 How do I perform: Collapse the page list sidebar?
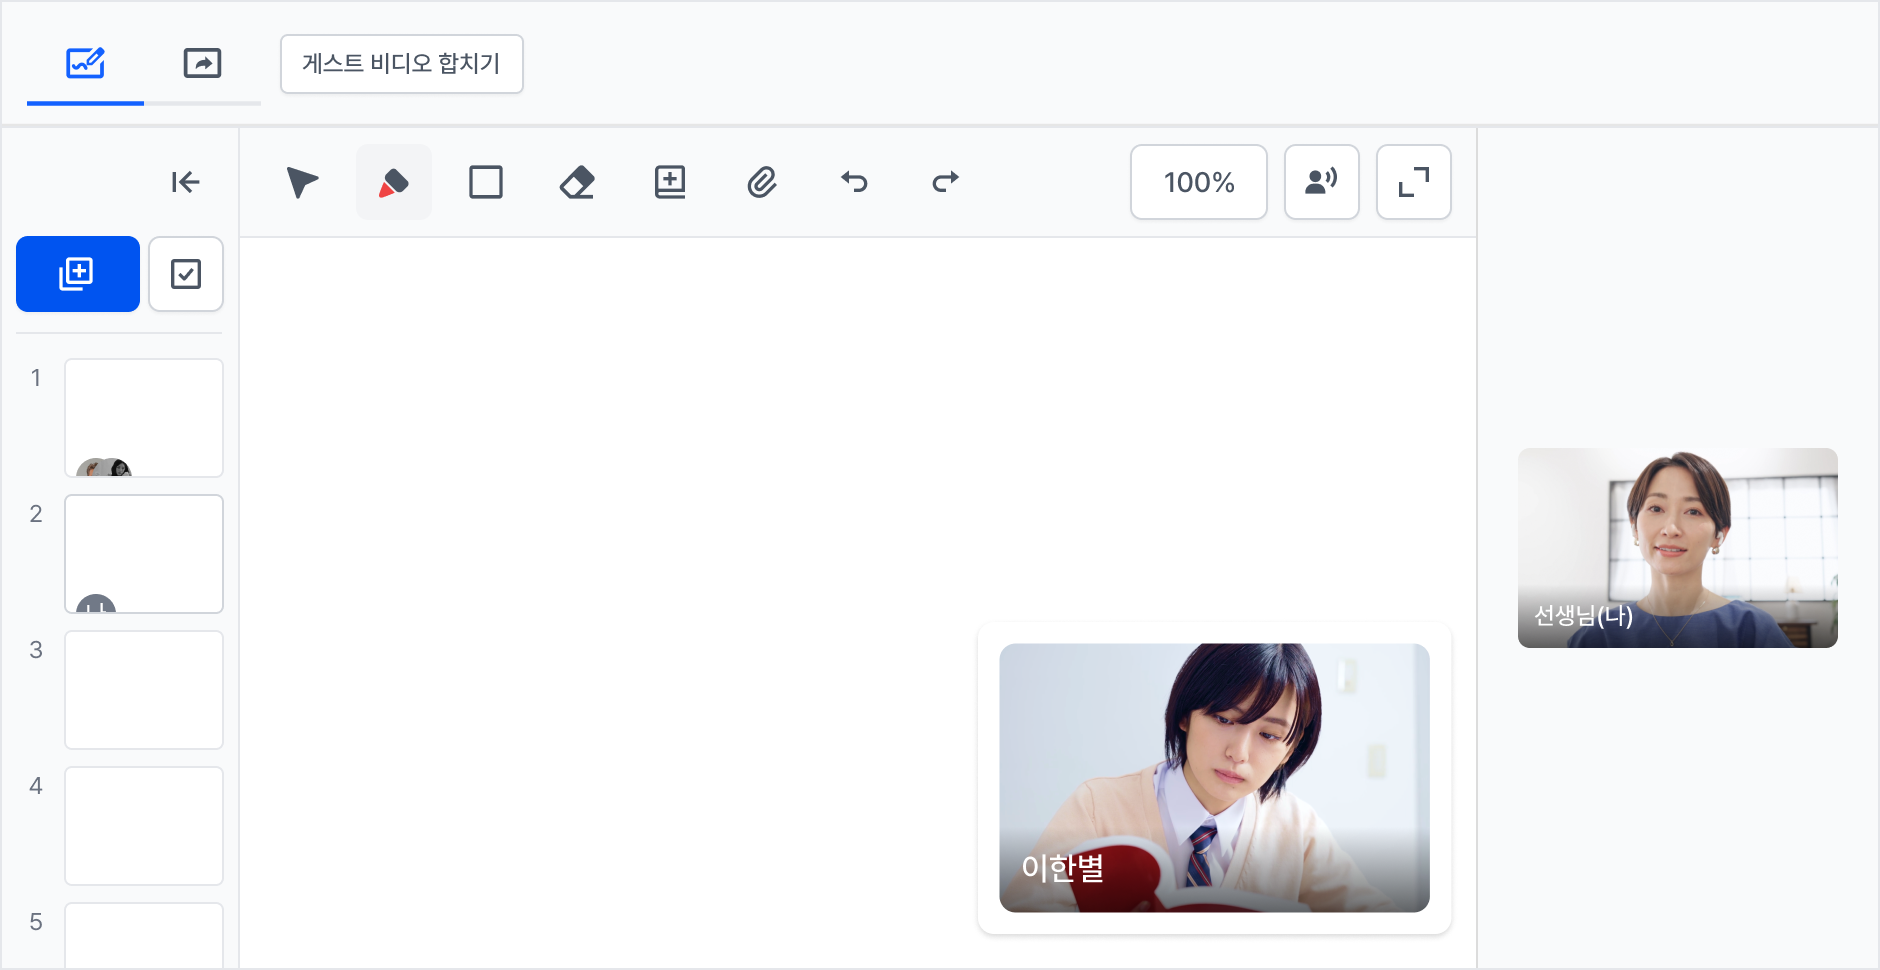pyautogui.click(x=185, y=182)
